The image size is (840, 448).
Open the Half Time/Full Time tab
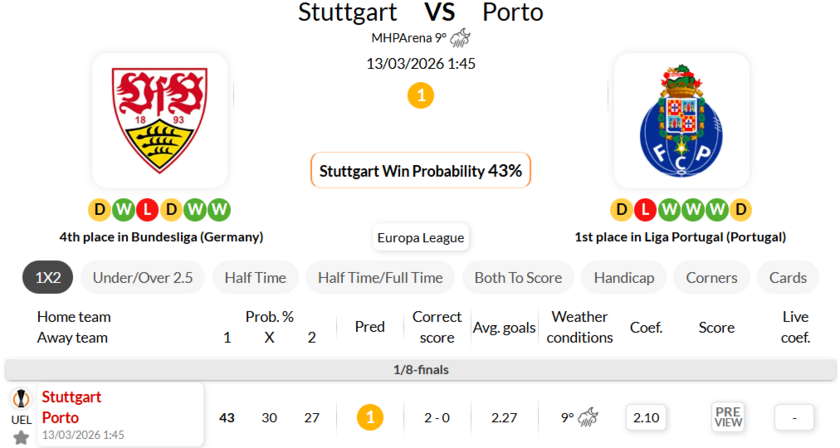[x=380, y=277]
